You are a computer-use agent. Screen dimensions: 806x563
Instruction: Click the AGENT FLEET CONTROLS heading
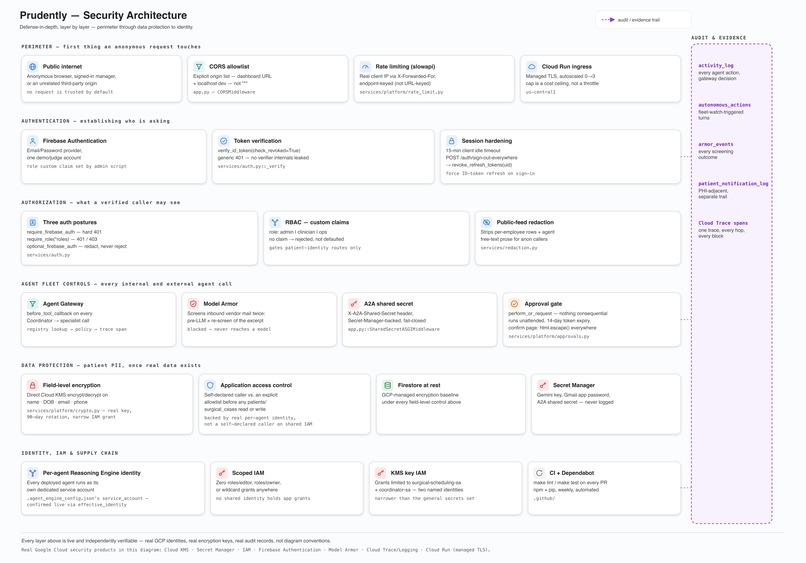point(126,284)
